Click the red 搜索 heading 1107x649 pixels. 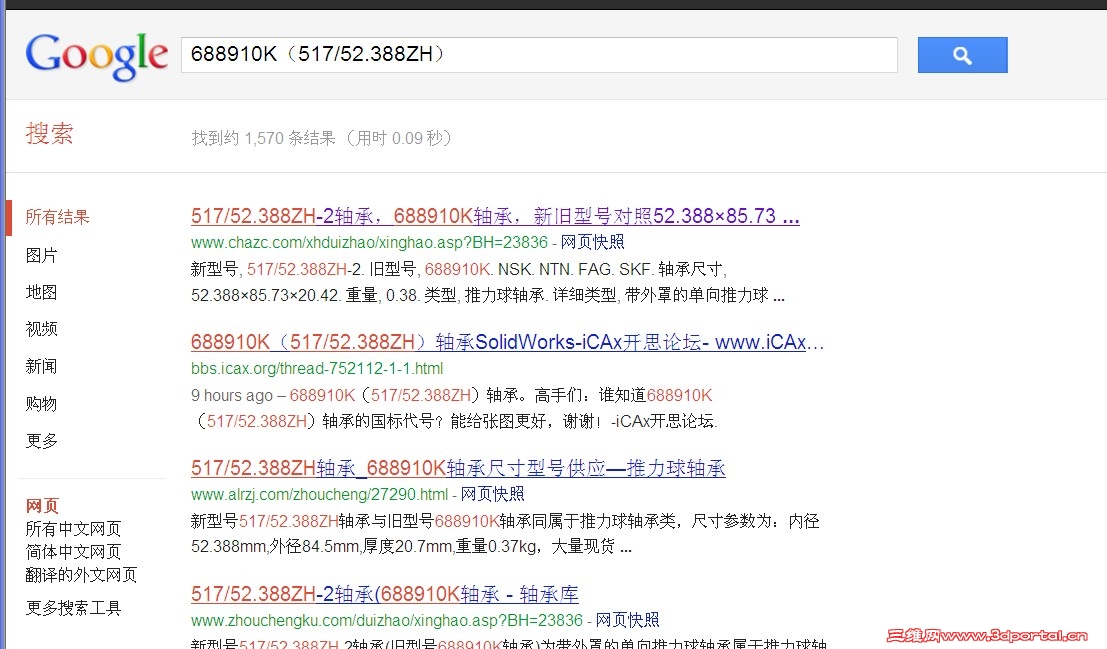49,133
